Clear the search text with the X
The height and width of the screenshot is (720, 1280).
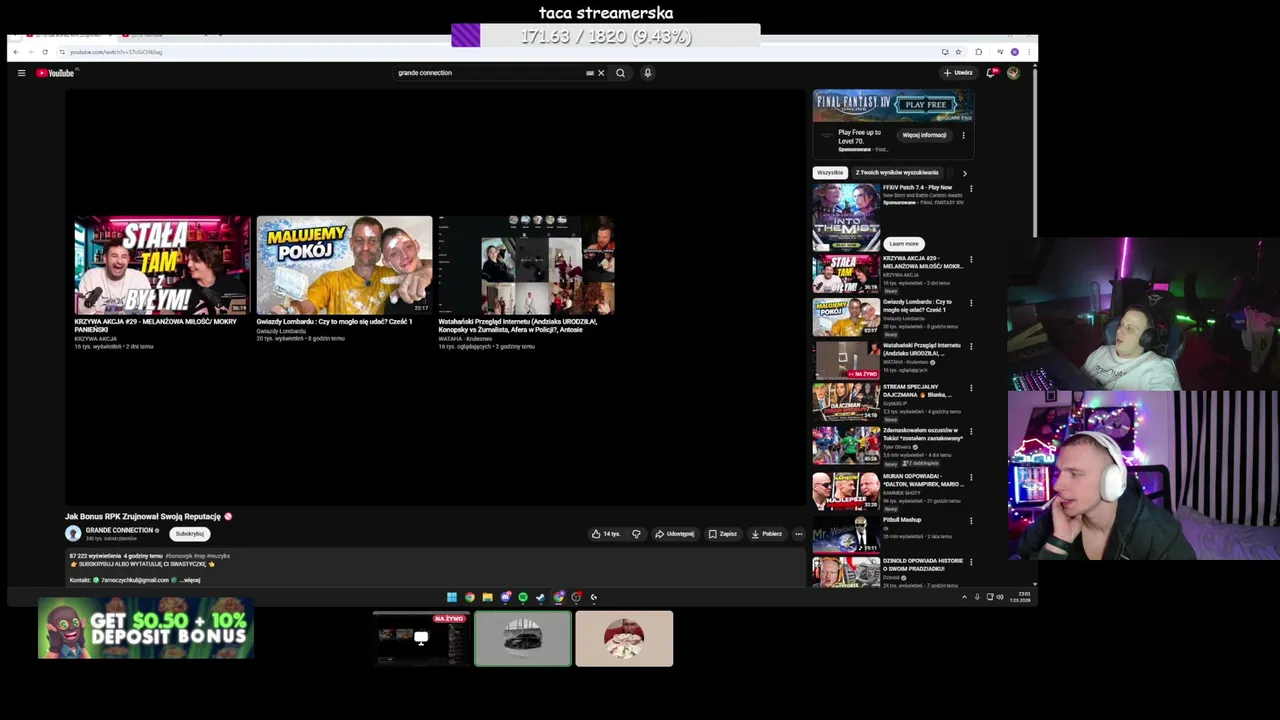601,73
